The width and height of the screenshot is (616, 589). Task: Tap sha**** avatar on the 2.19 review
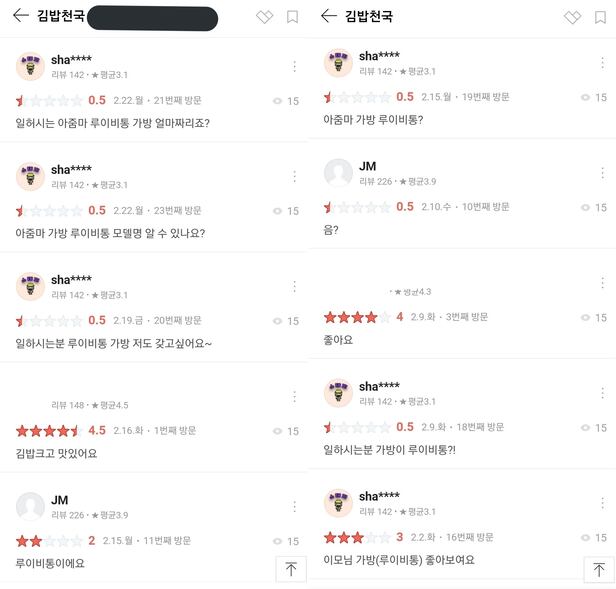pos(30,286)
